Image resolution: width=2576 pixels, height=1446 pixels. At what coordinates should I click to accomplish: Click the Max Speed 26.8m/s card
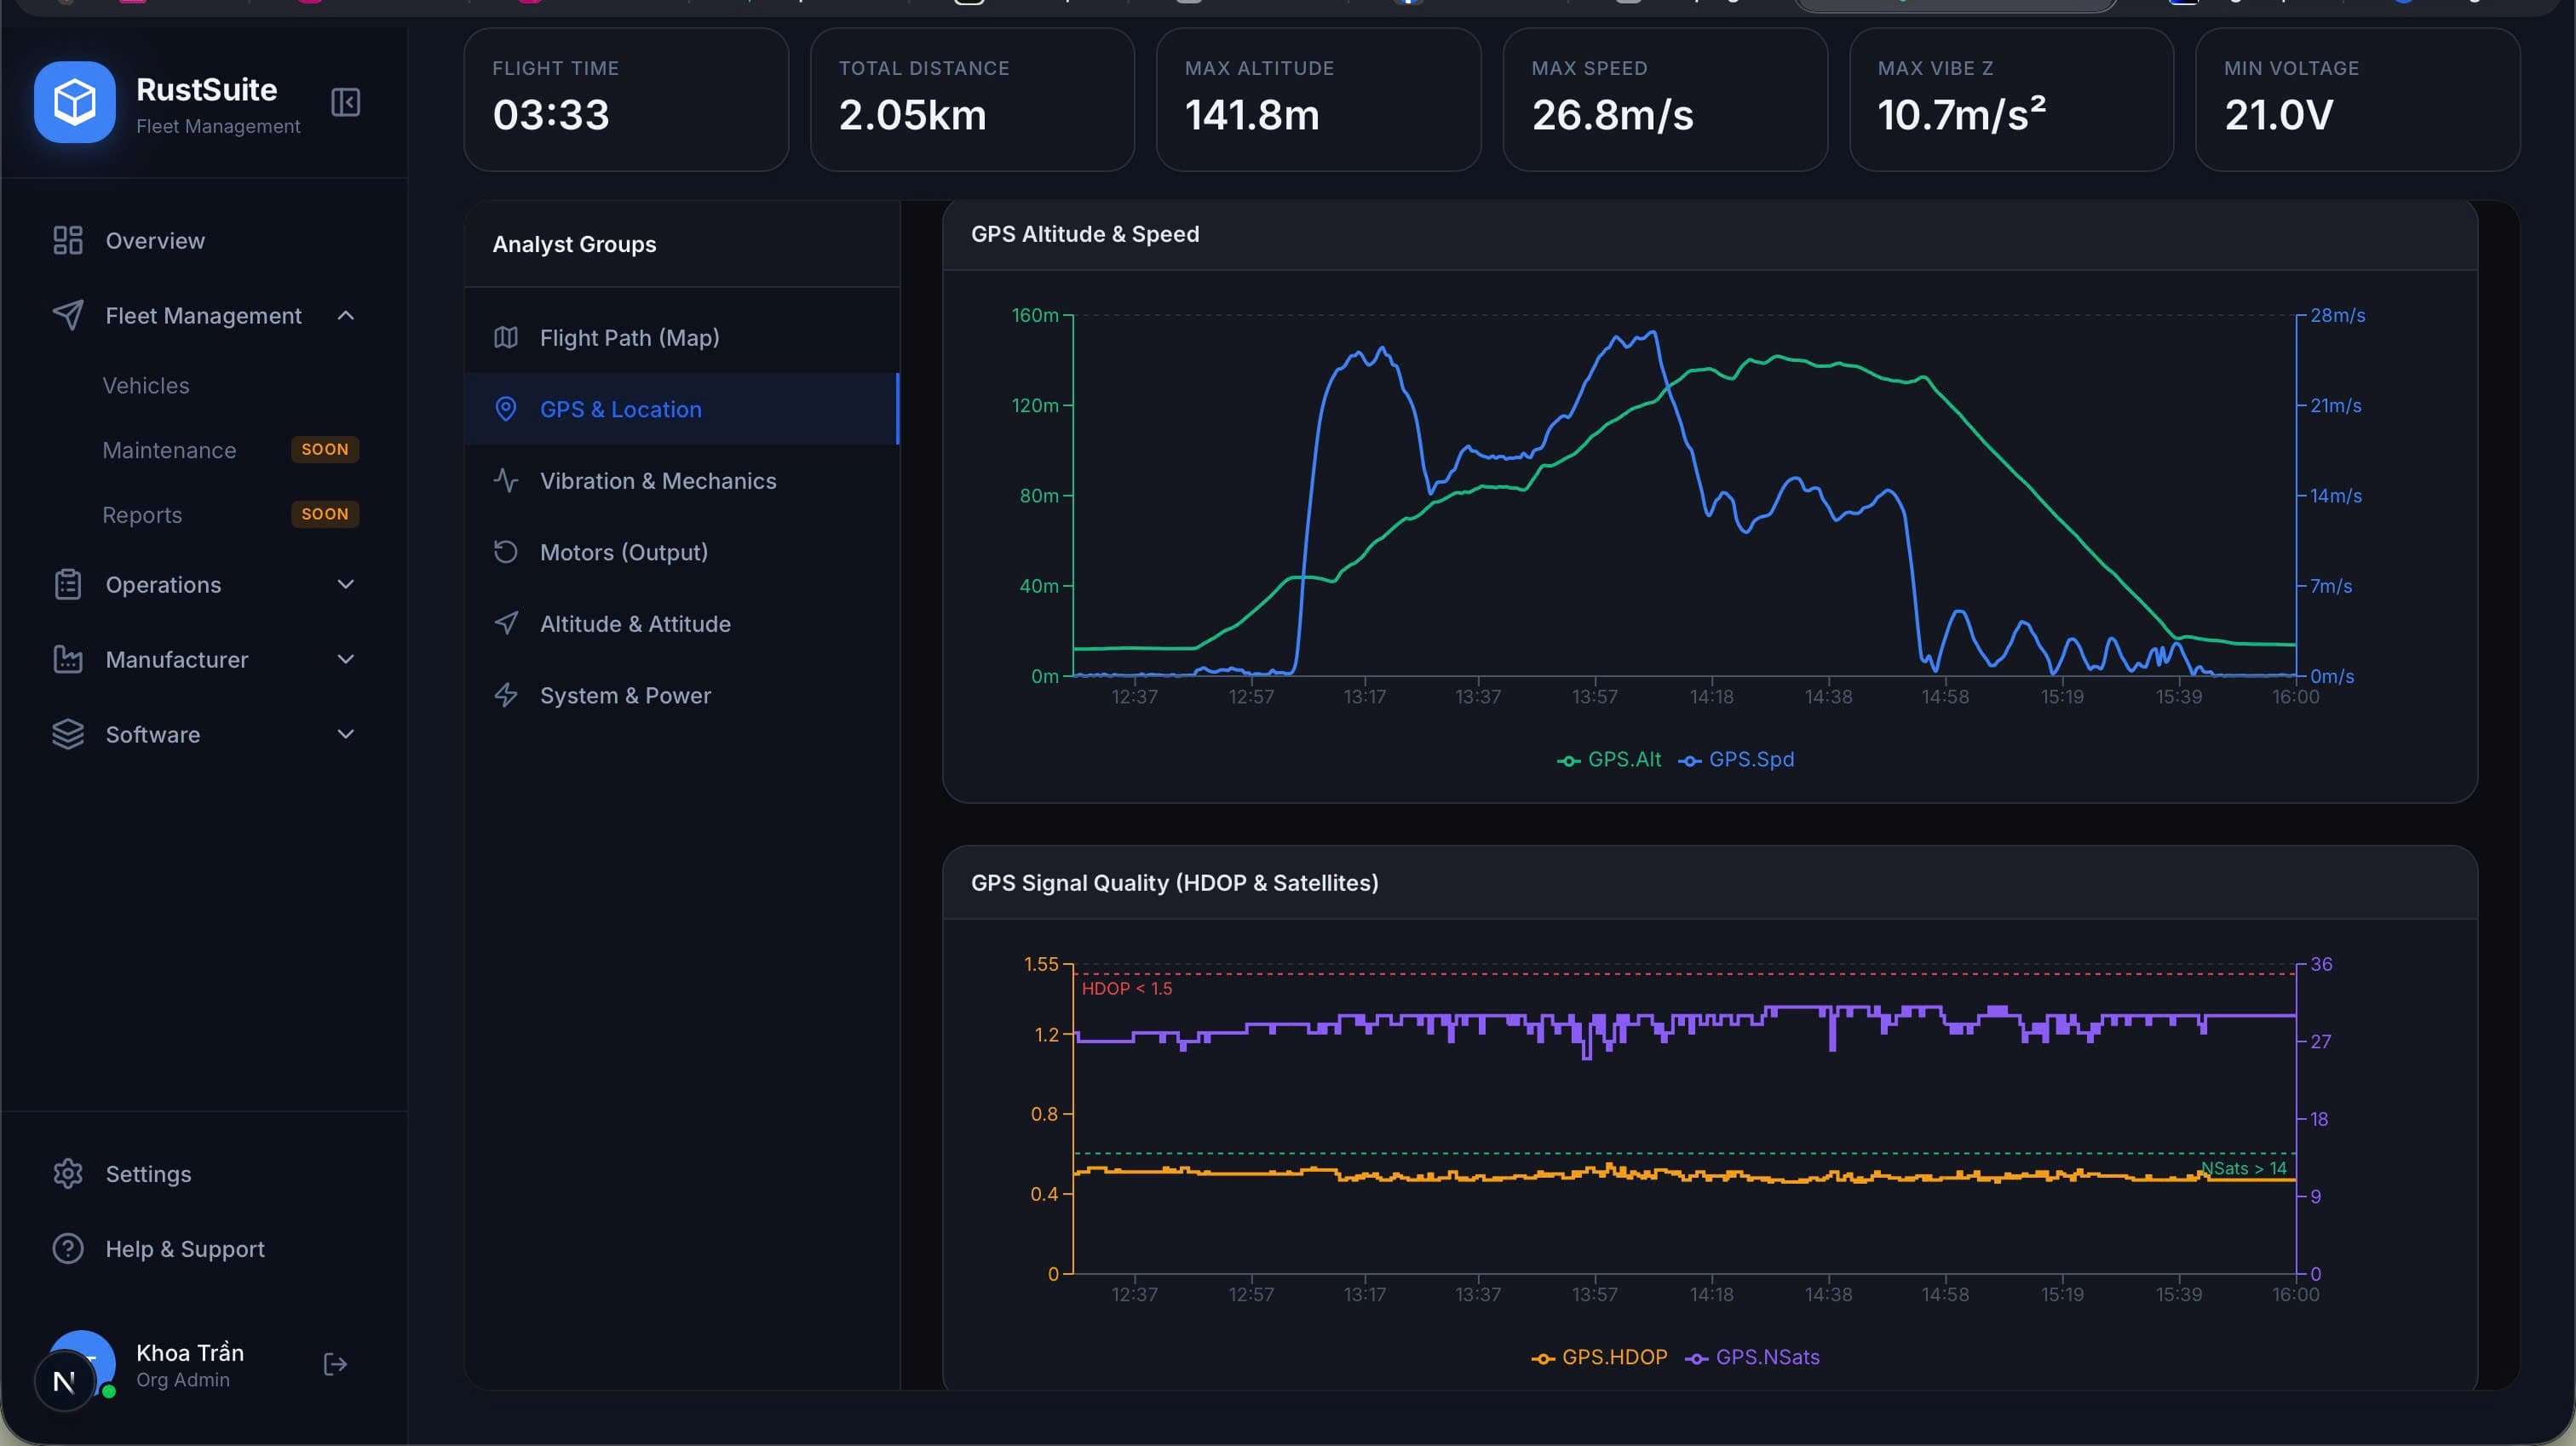pyautogui.click(x=1665, y=99)
